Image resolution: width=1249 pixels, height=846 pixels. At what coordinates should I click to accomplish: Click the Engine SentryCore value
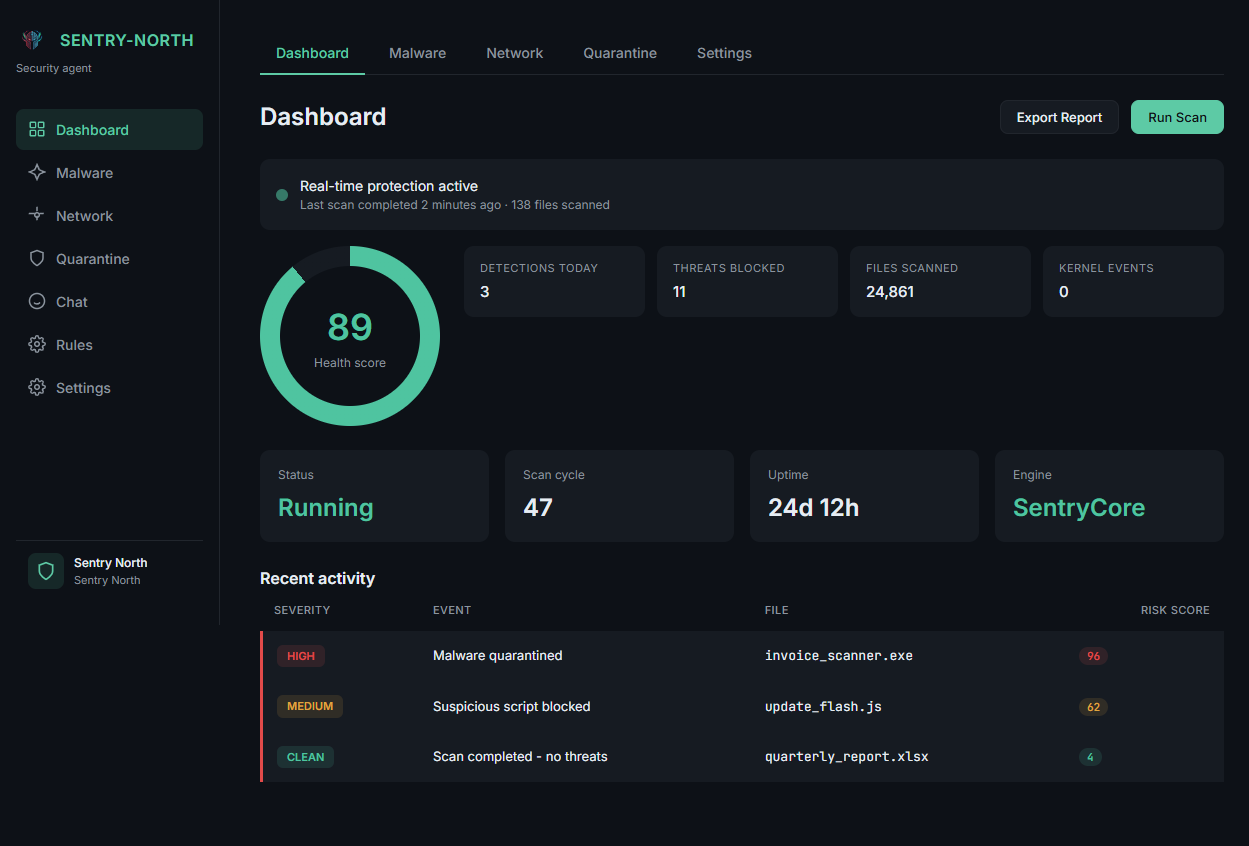tap(1079, 507)
